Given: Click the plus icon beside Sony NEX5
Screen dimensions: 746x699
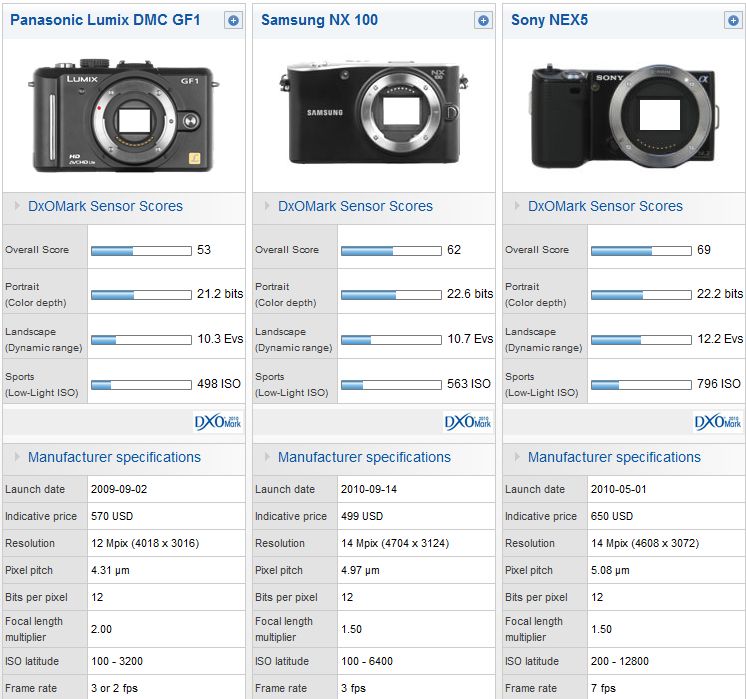Looking at the screenshot, I should [733, 20].
